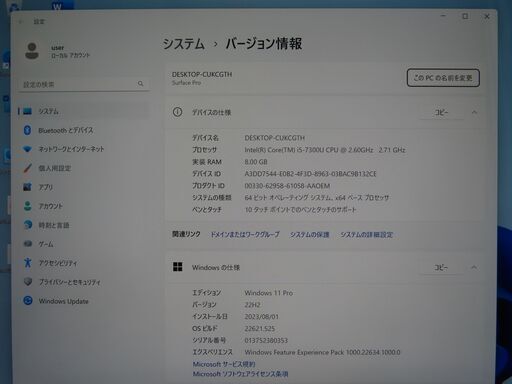The height and width of the screenshot is (384, 512).
Task: Click serial number 013752380353
Action: 266,340
